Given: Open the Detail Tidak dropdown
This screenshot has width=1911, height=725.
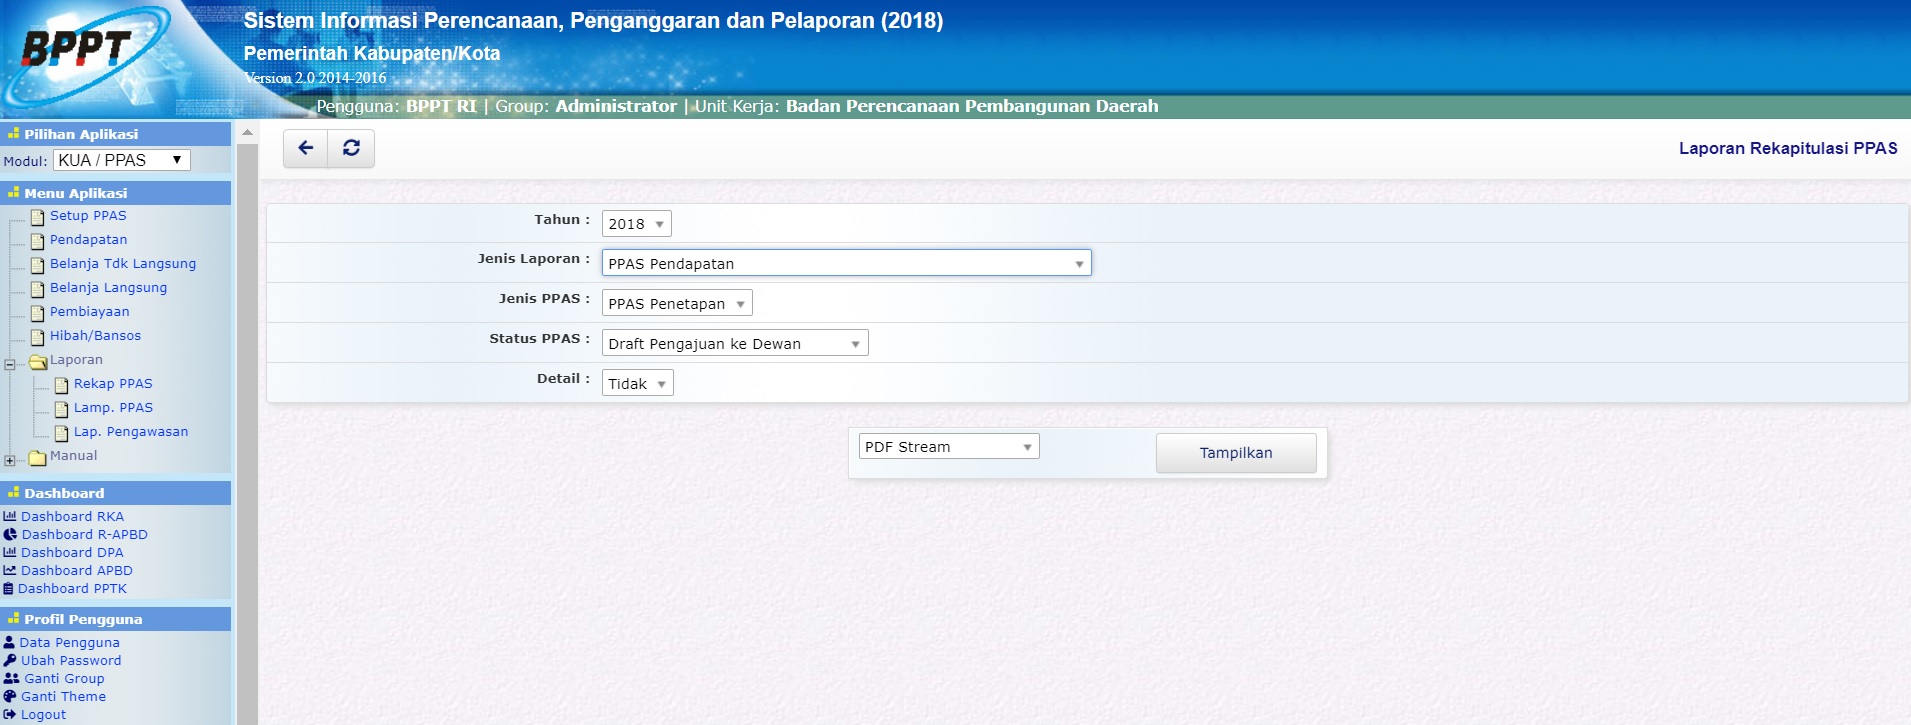Looking at the screenshot, I should [637, 383].
